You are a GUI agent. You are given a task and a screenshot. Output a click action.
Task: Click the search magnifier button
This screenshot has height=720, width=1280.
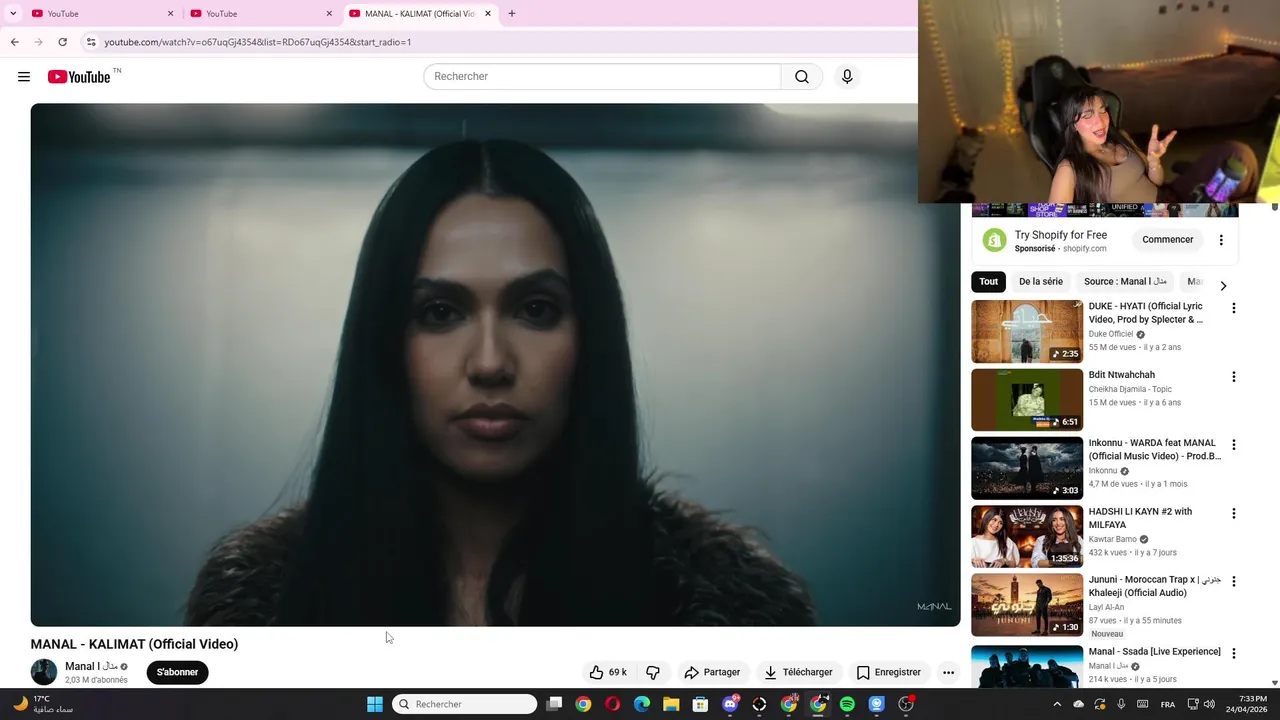tap(802, 76)
